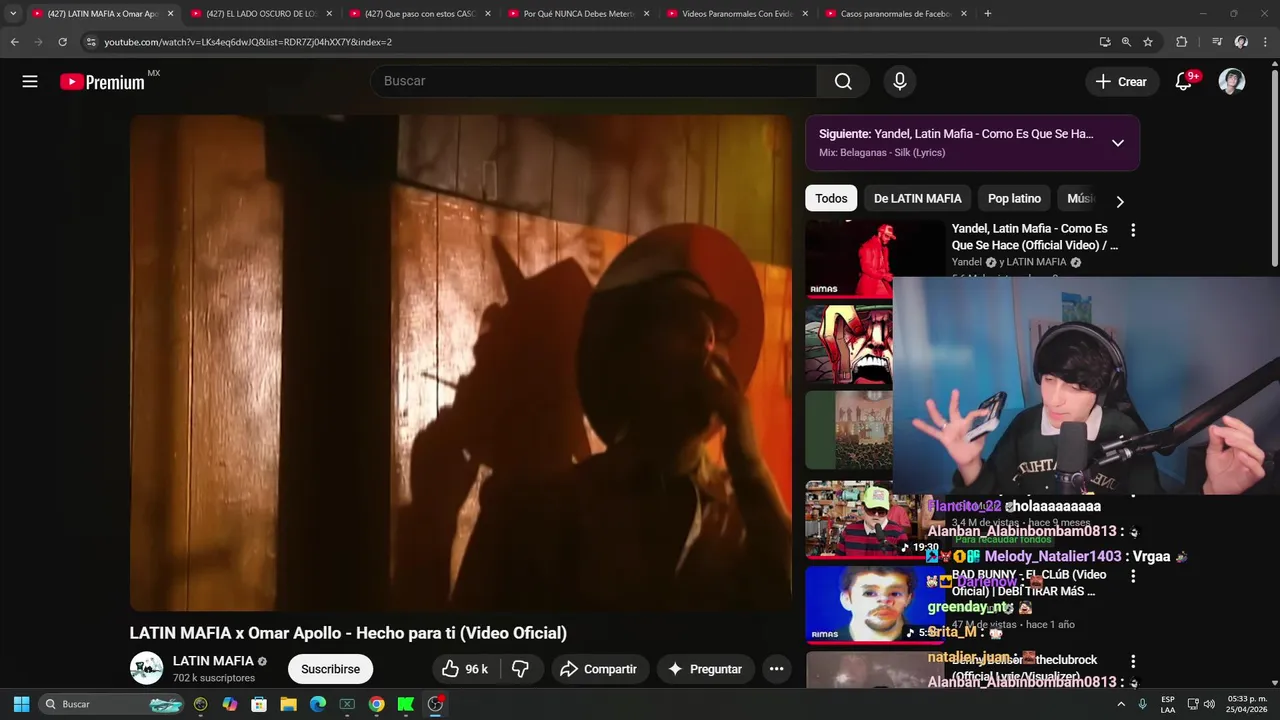Click the YouTube Buscar search field
The image size is (1280, 720).
(x=593, y=81)
